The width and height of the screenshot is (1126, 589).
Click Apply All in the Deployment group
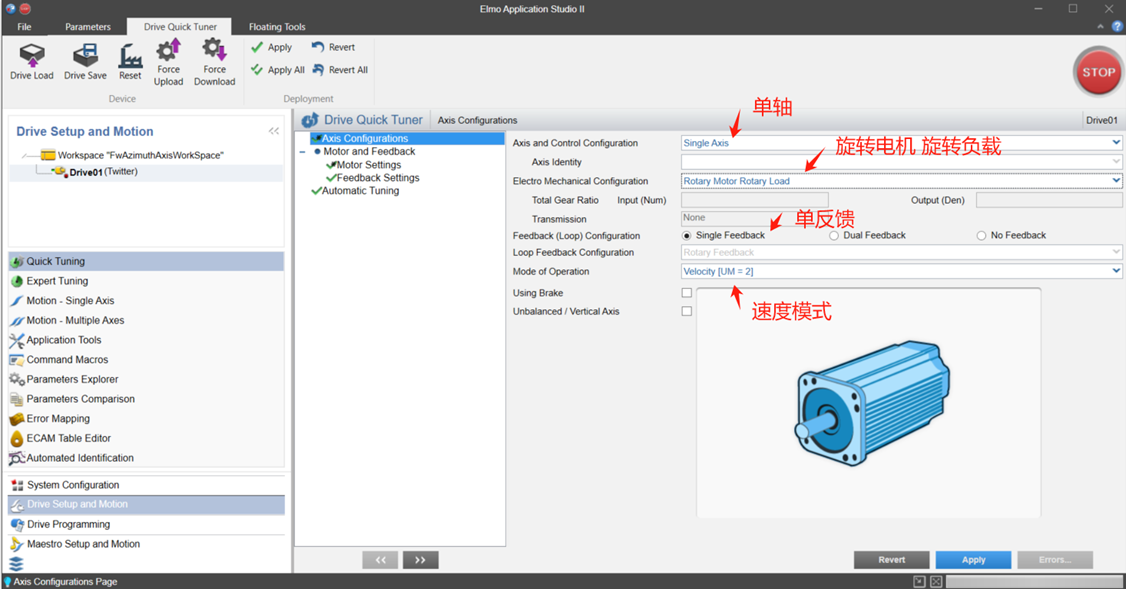coord(278,70)
